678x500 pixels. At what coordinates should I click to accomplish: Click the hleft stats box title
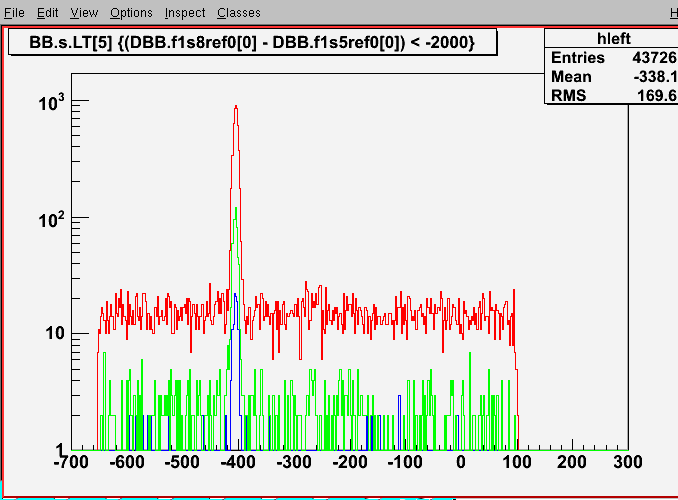(613, 38)
